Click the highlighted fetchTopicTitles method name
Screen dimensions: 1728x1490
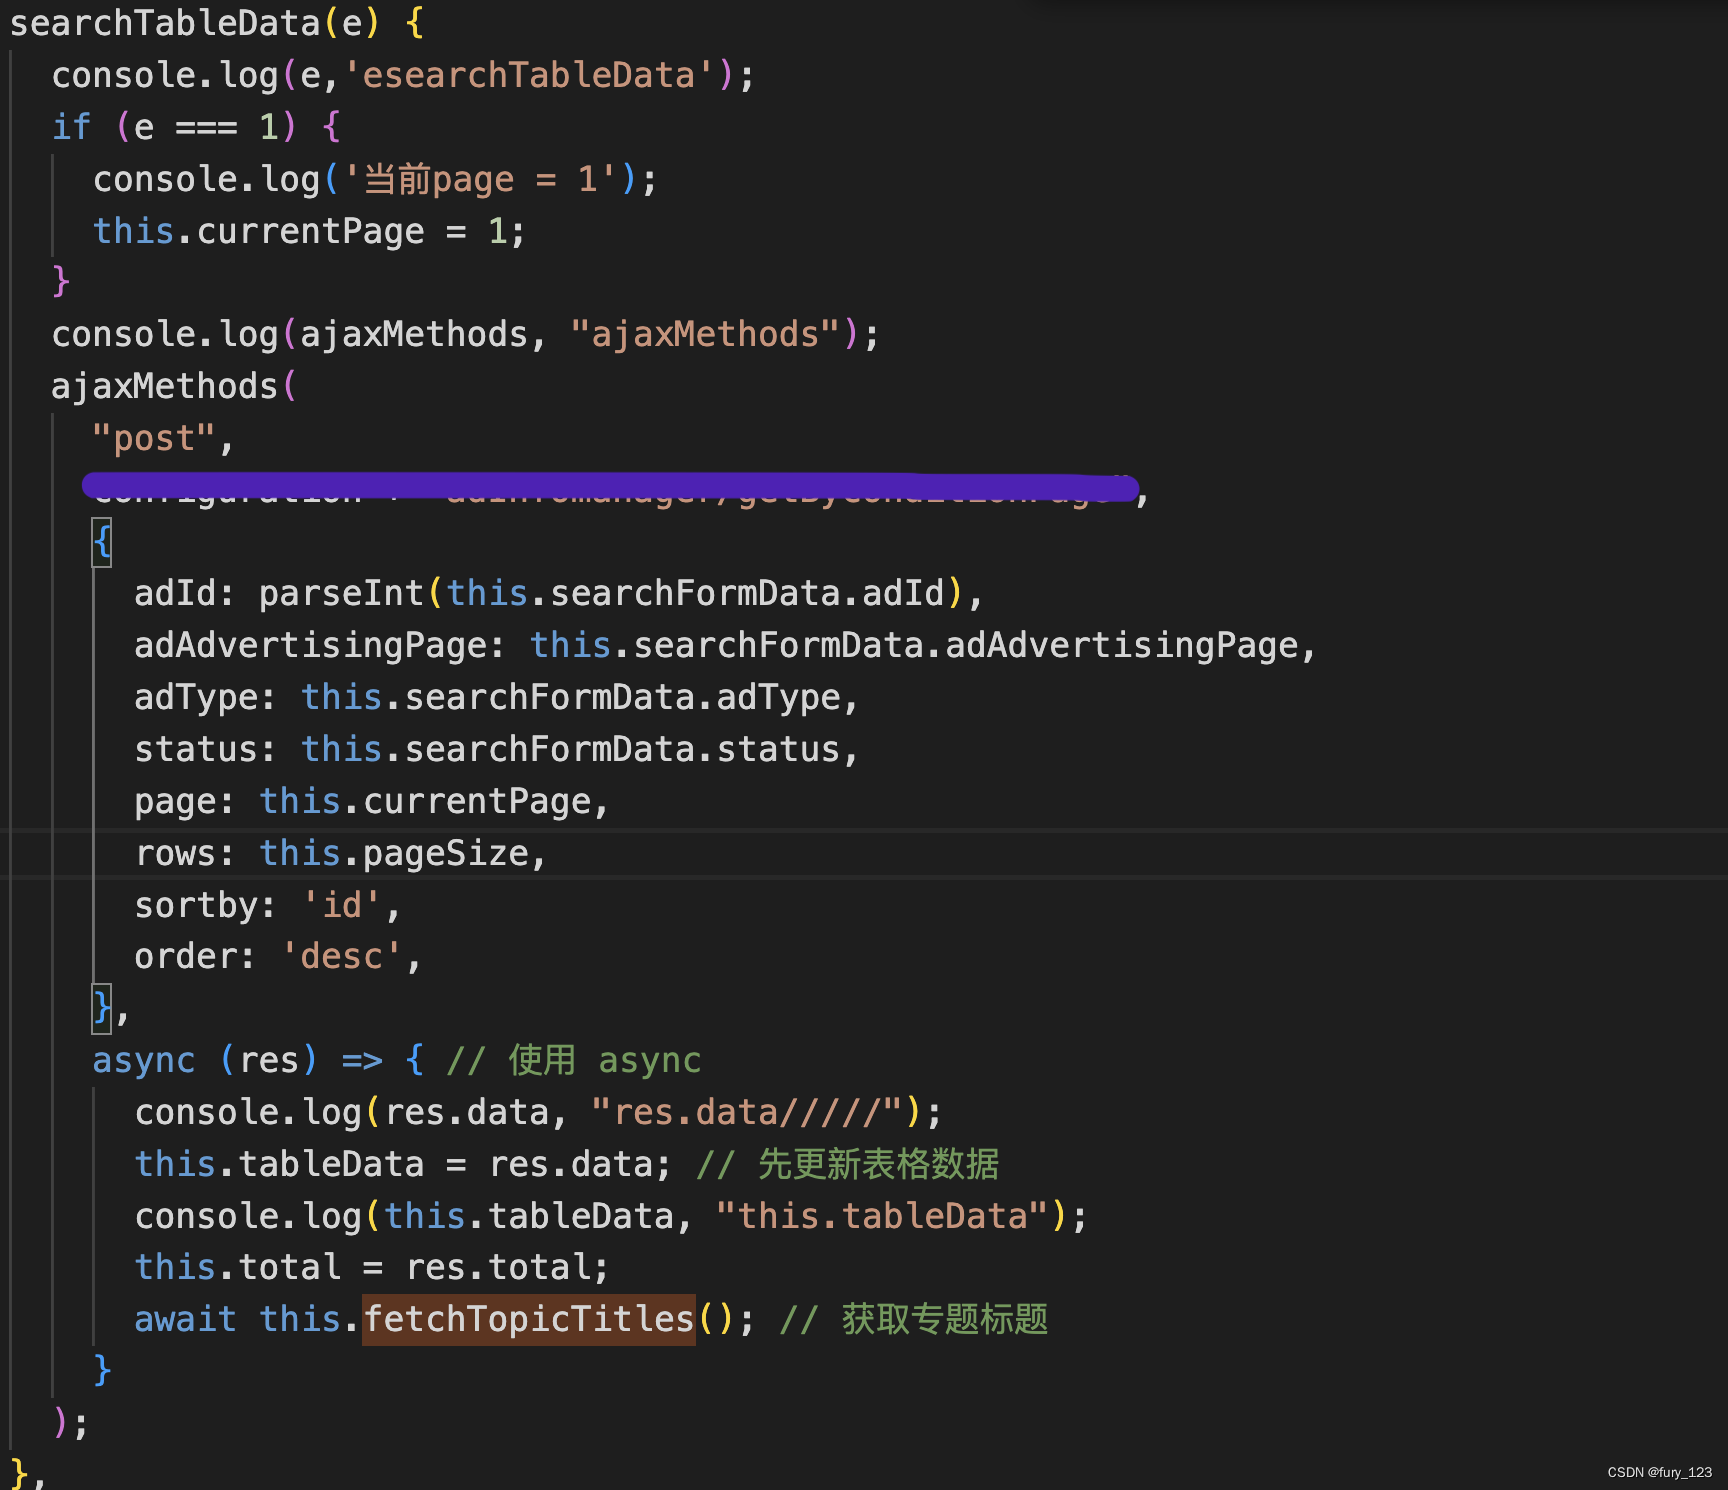(529, 1319)
